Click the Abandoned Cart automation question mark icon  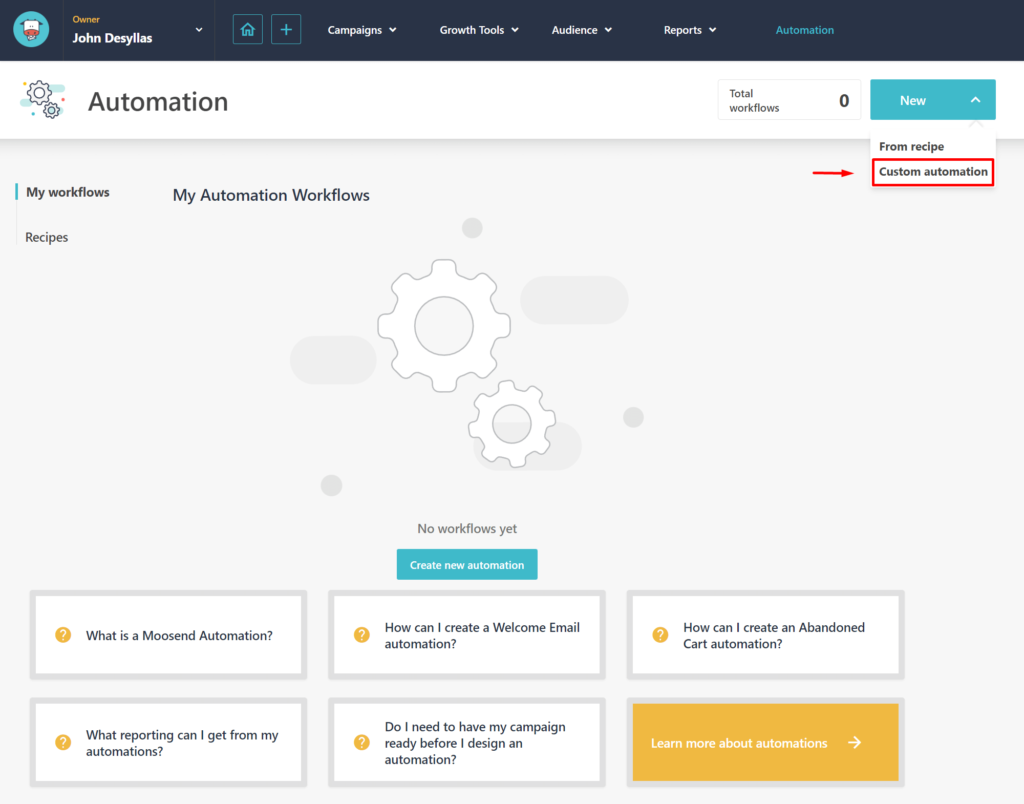coord(660,634)
